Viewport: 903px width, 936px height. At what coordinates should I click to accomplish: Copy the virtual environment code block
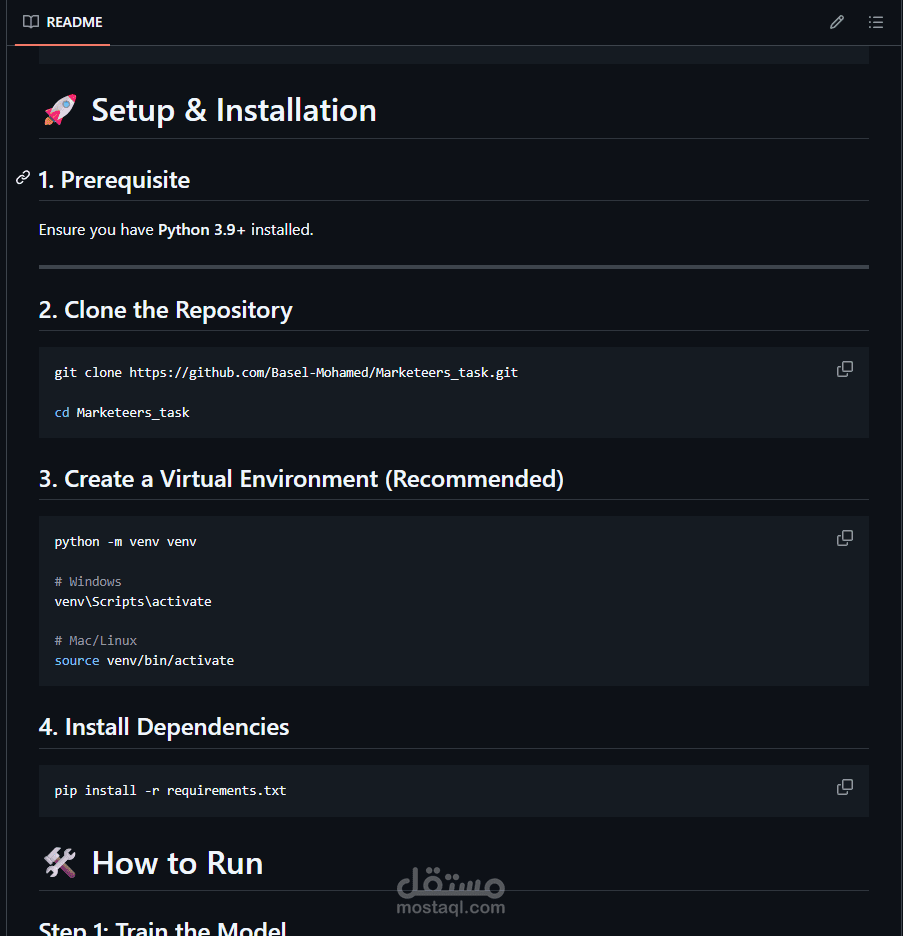click(845, 538)
